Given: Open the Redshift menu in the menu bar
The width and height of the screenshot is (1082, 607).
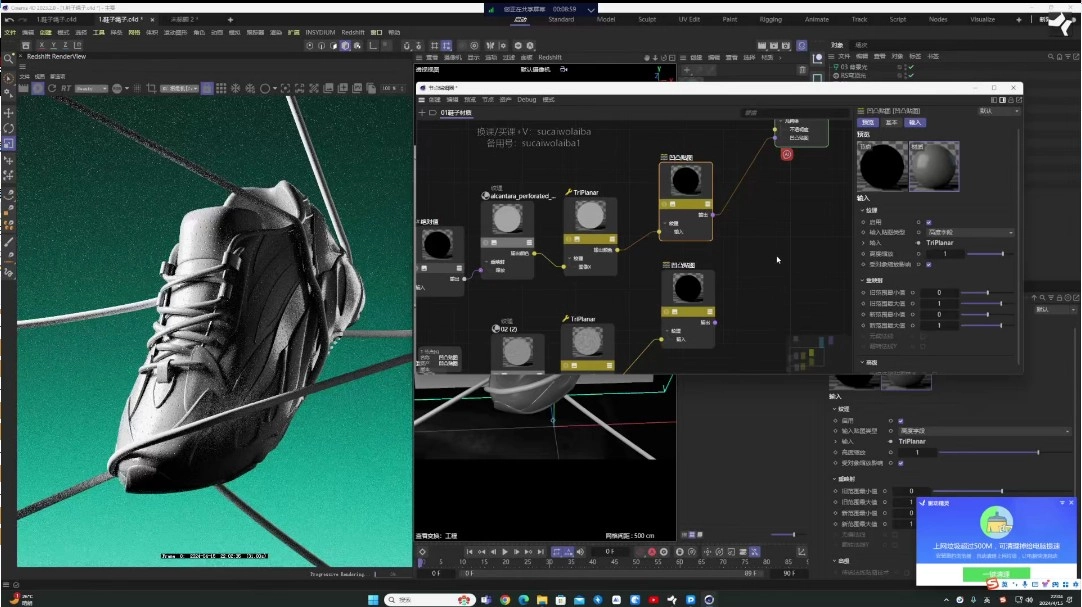Looking at the screenshot, I should coord(352,32).
